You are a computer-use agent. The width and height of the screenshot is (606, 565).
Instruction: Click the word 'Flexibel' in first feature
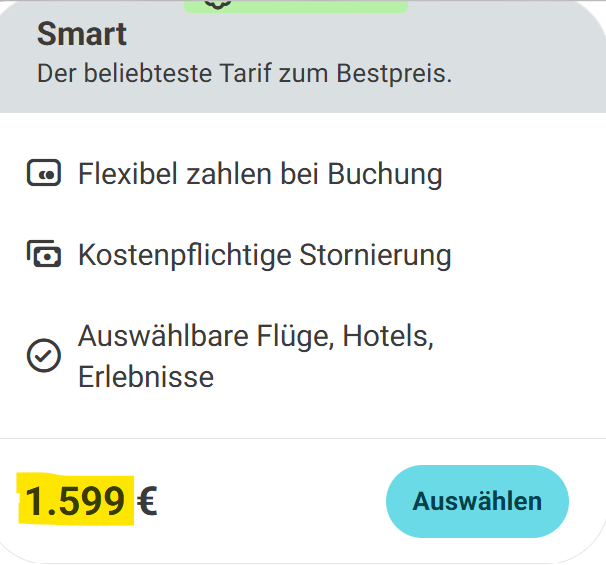pyautogui.click(x=128, y=174)
